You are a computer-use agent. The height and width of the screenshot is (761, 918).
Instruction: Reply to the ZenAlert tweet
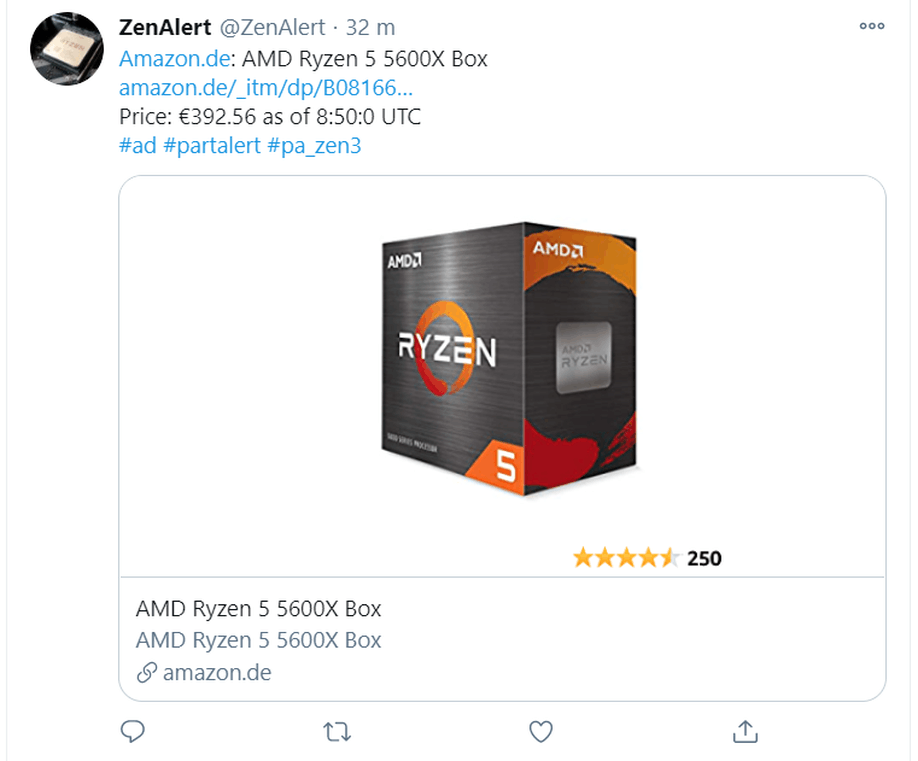click(x=133, y=732)
